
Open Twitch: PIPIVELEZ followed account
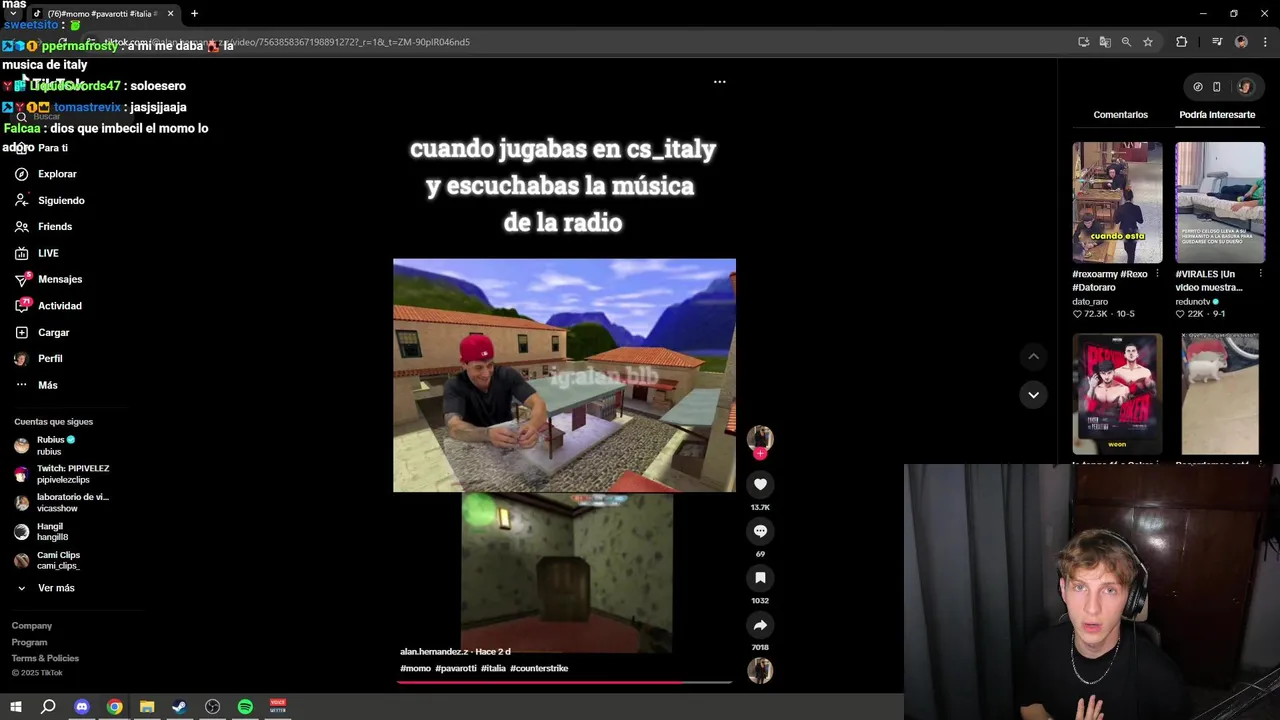click(60, 474)
